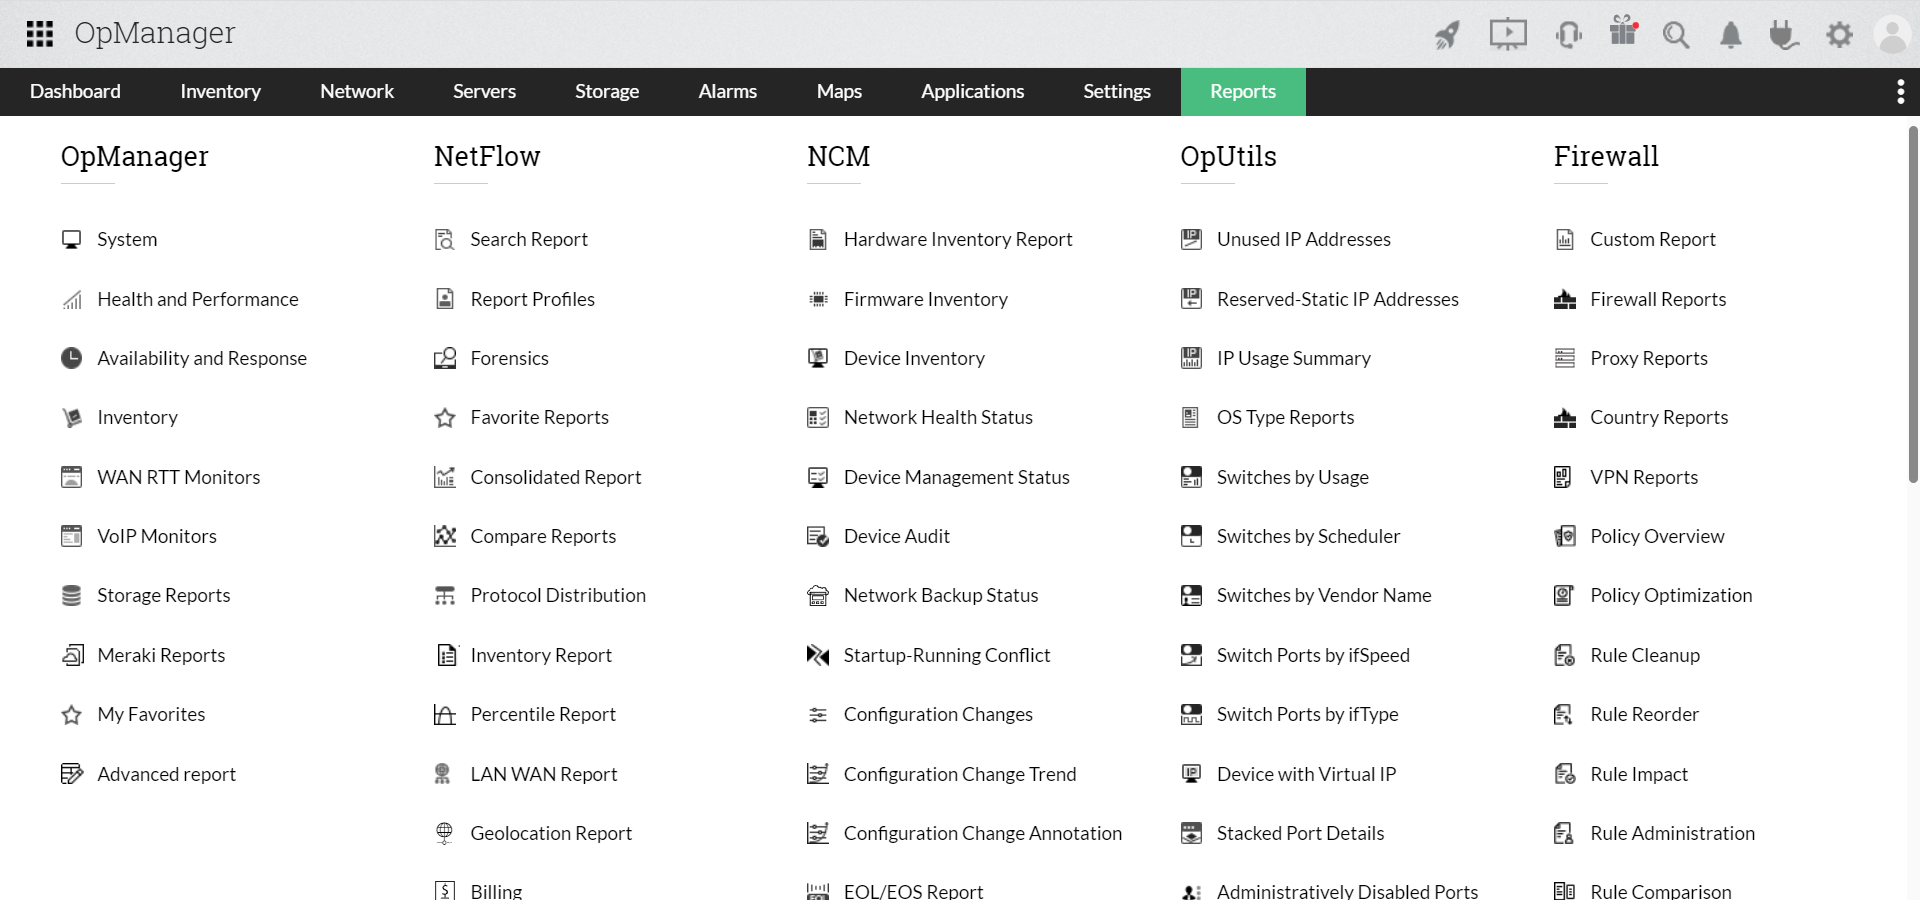This screenshot has width=1920, height=900.
Task: Open Firewall Custom Report
Action: (1653, 239)
